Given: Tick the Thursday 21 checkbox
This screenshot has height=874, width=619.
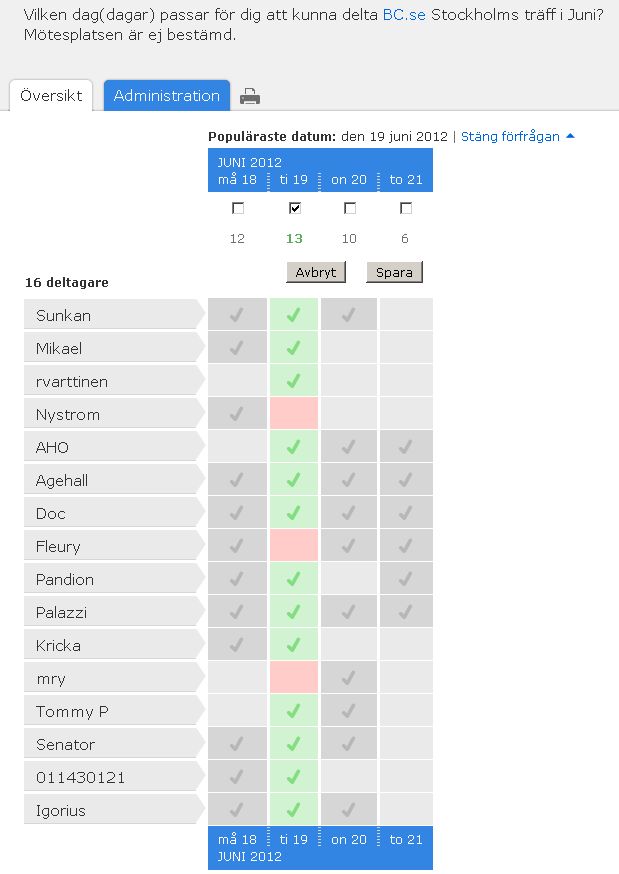Looking at the screenshot, I should tap(406, 209).
